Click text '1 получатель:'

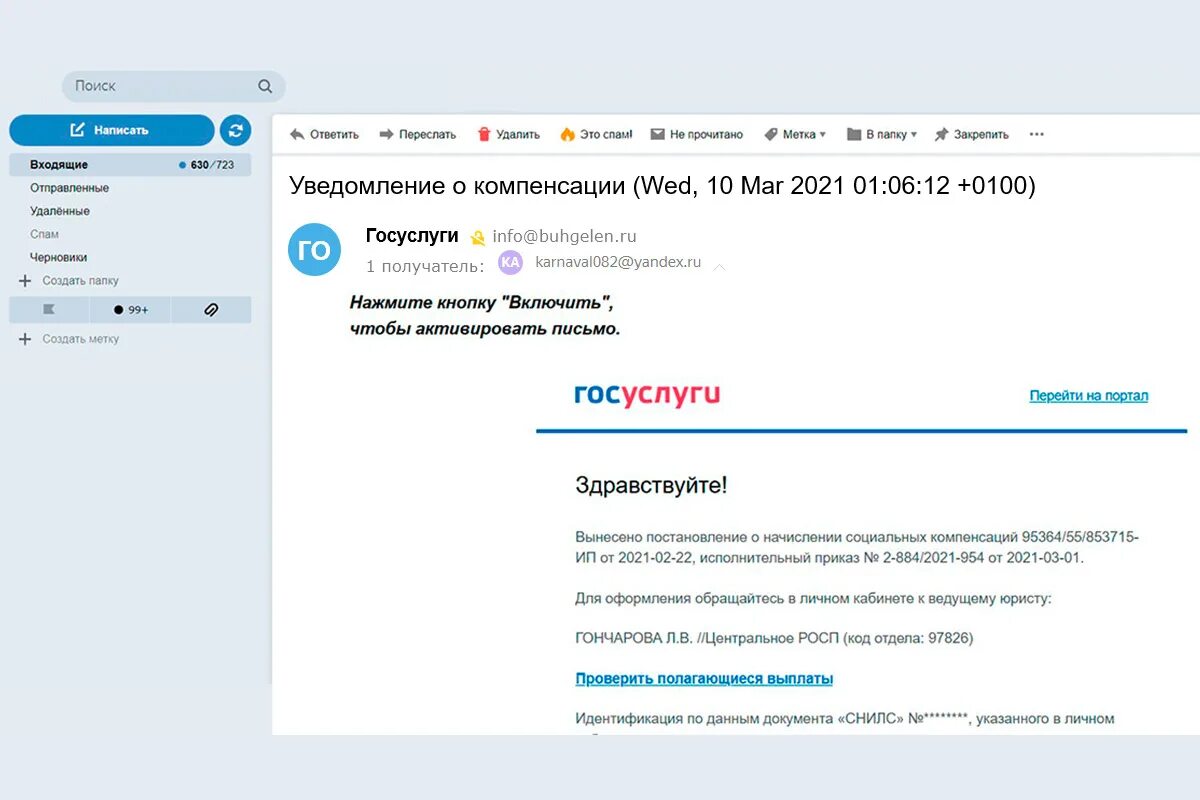pyautogui.click(x=425, y=266)
